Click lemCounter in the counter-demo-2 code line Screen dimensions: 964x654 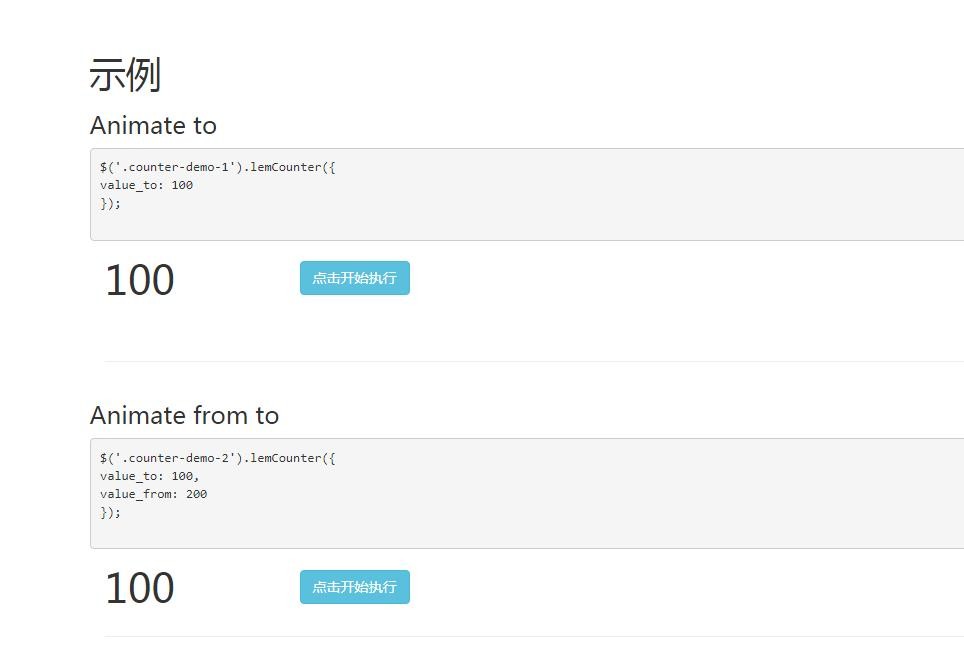(285, 458)
